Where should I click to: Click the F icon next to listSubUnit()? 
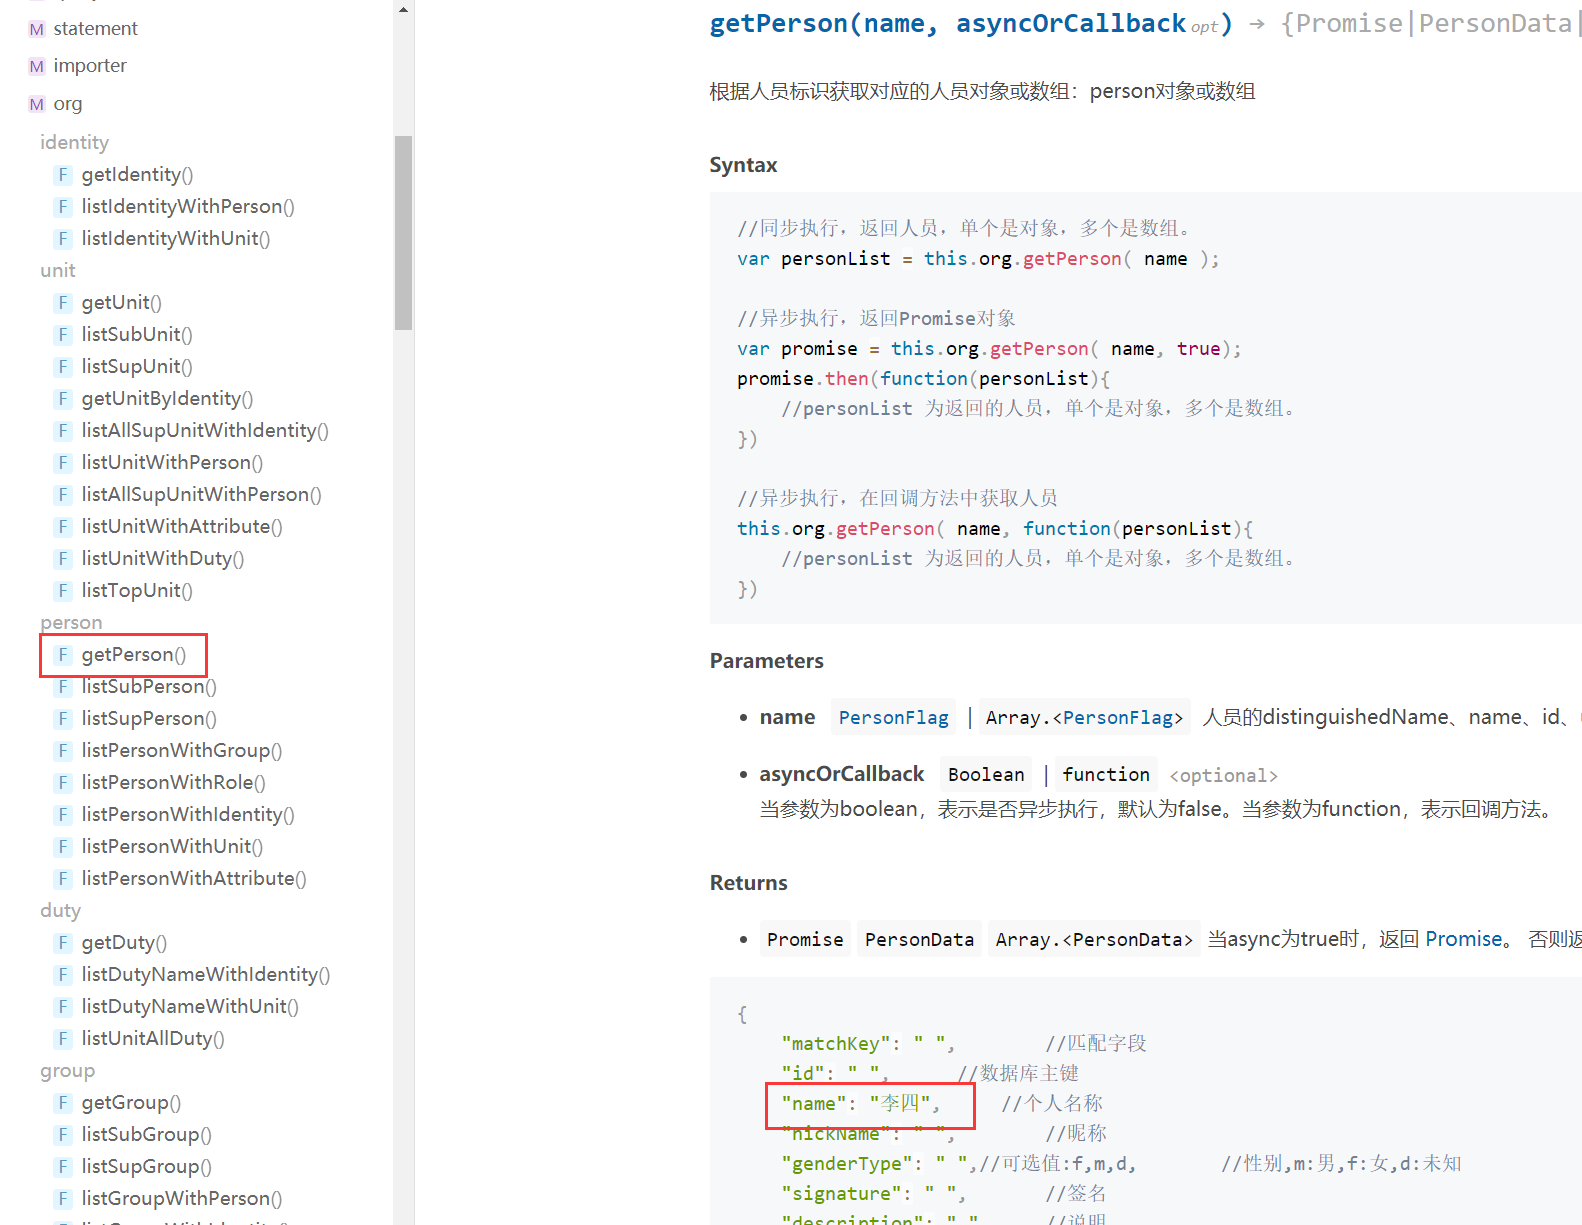63,334
